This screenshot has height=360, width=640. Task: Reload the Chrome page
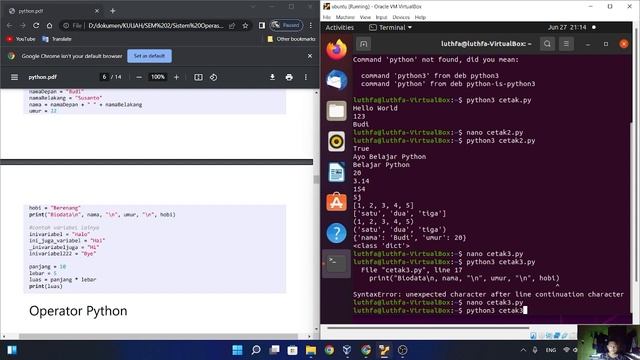click(x=36, y=25)
